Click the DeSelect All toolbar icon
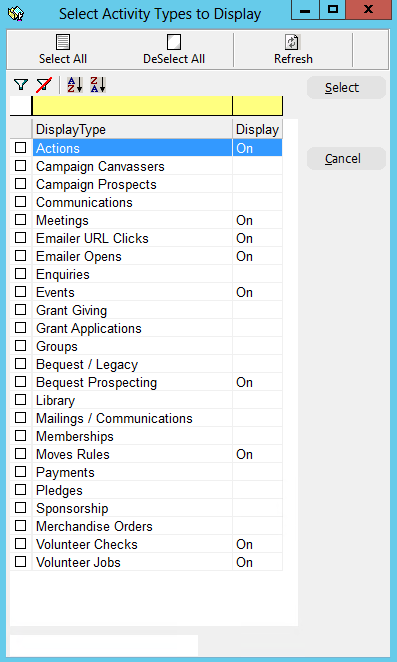Viewport: 397px width, 662px height. pyautogui.click(x=174, y=42)
